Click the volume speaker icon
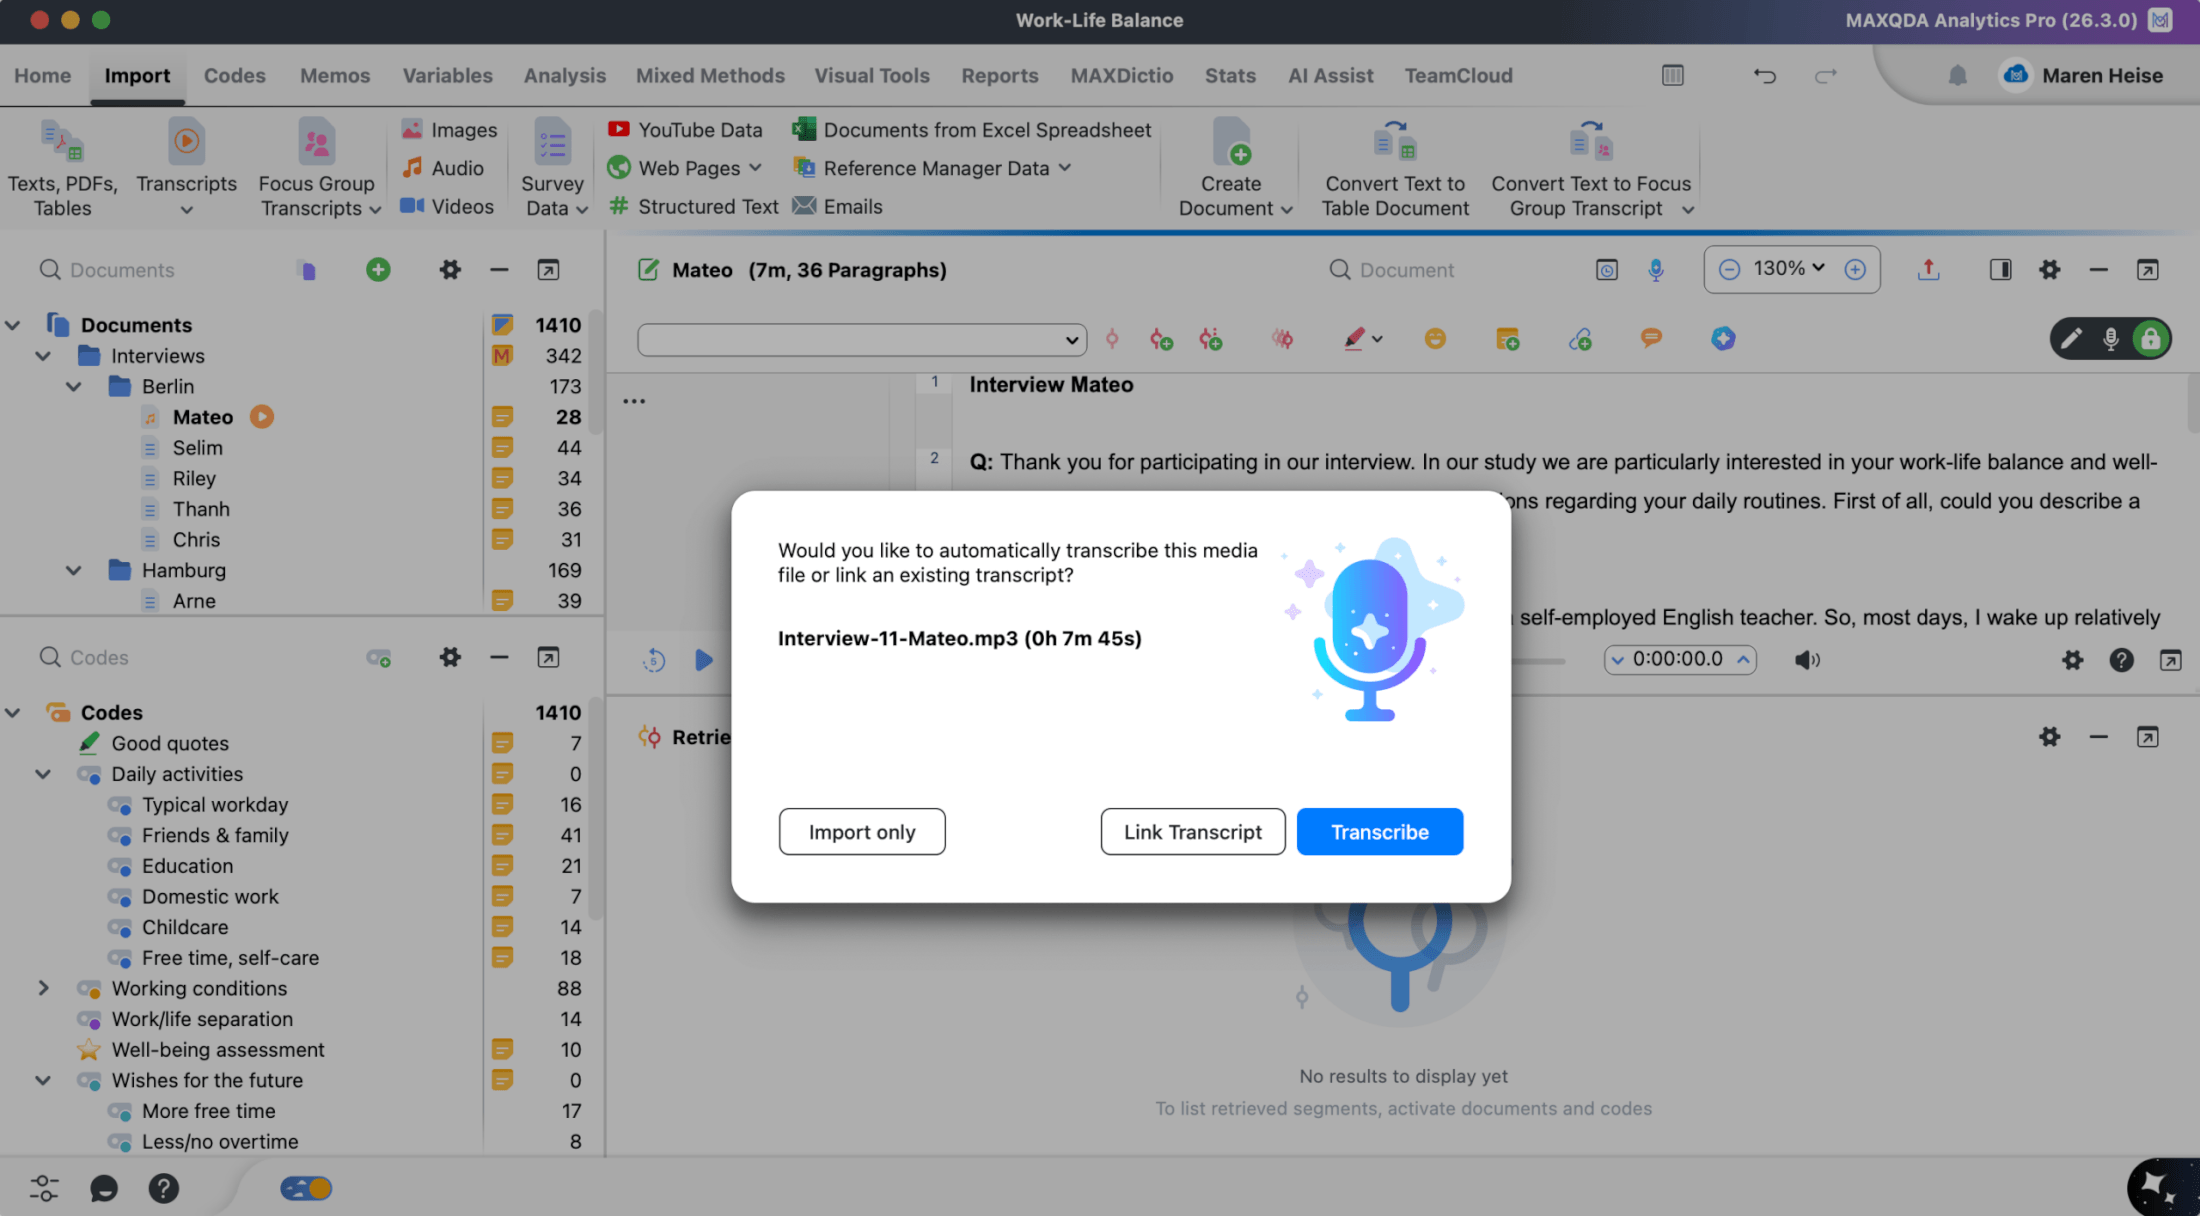Image resolution: width=2200 pixels, height=1216 pixels. pyautogui.click(x=1806, y=659)
